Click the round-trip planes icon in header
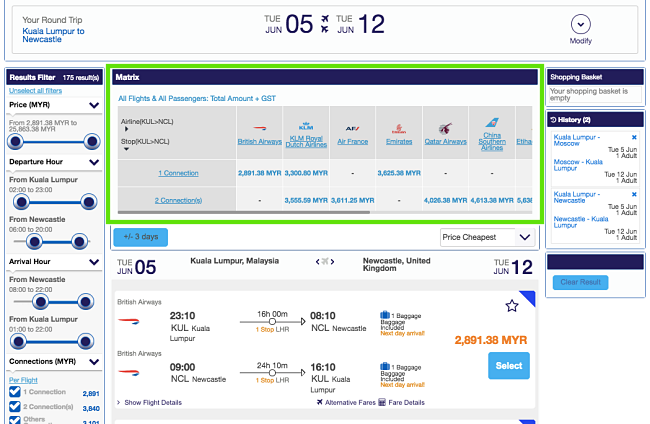Image resolution: width=650 pixels, height=424 pixels. click(325, 24)
